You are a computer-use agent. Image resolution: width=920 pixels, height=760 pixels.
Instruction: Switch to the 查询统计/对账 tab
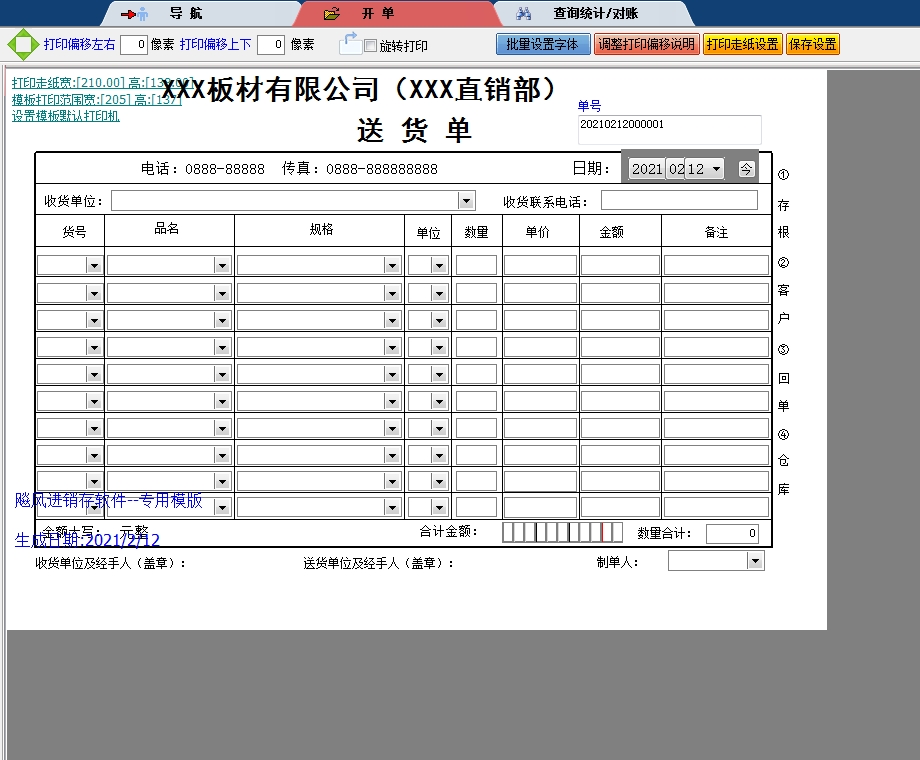595,14
